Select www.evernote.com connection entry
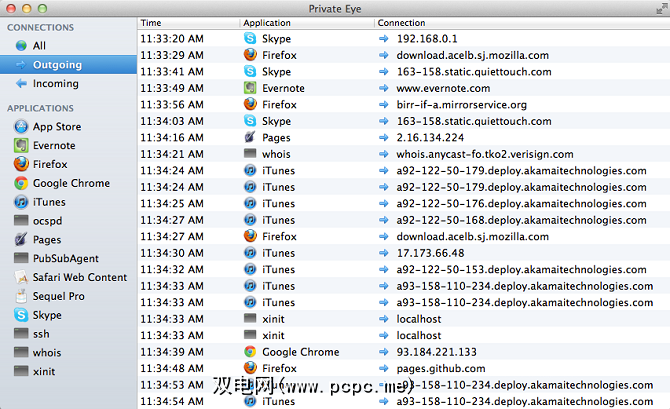Image resolution: width=670 pixels, height=409 pixels. coord(443,88)
